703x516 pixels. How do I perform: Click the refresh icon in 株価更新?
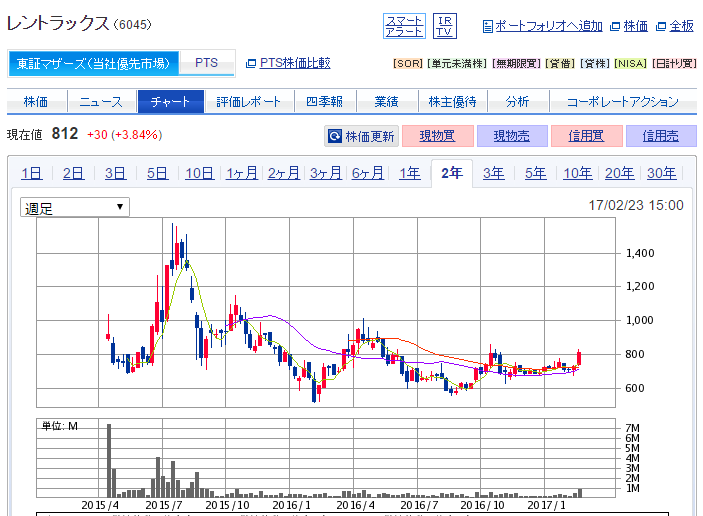[x=335, y=136]
